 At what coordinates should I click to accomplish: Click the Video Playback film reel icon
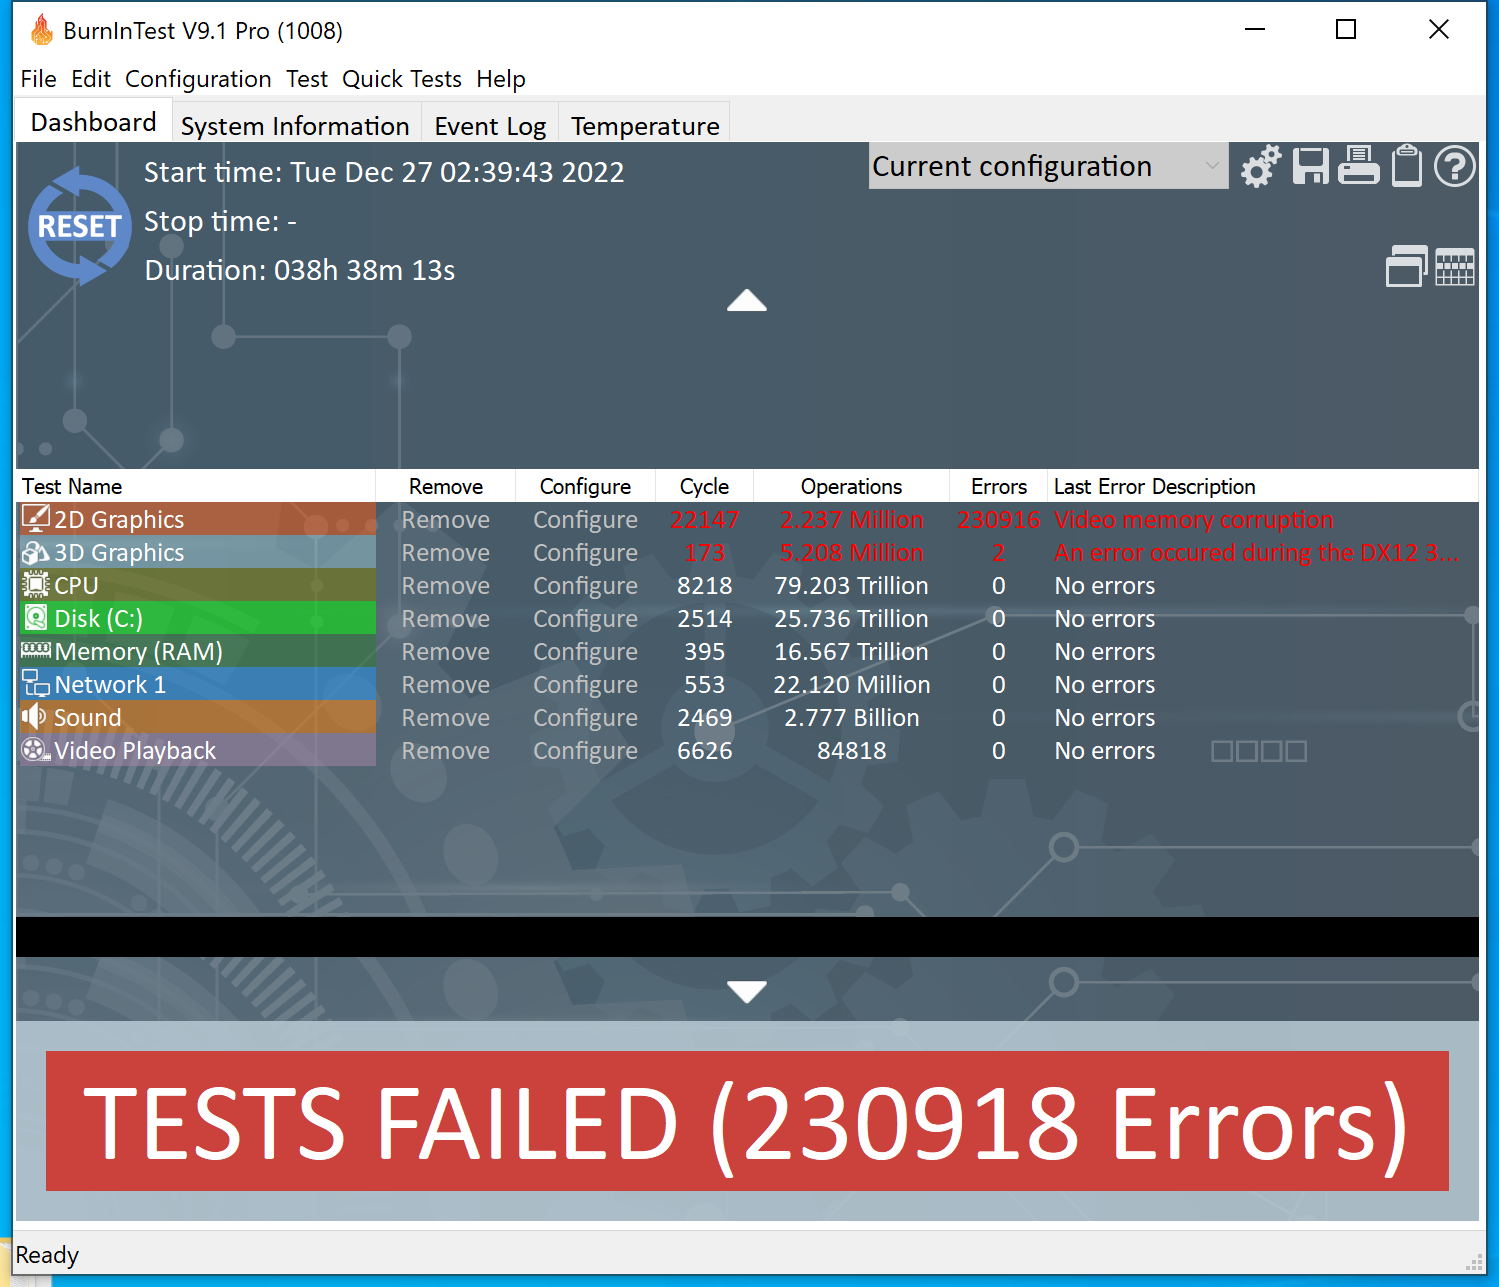(x=36, y=750)
